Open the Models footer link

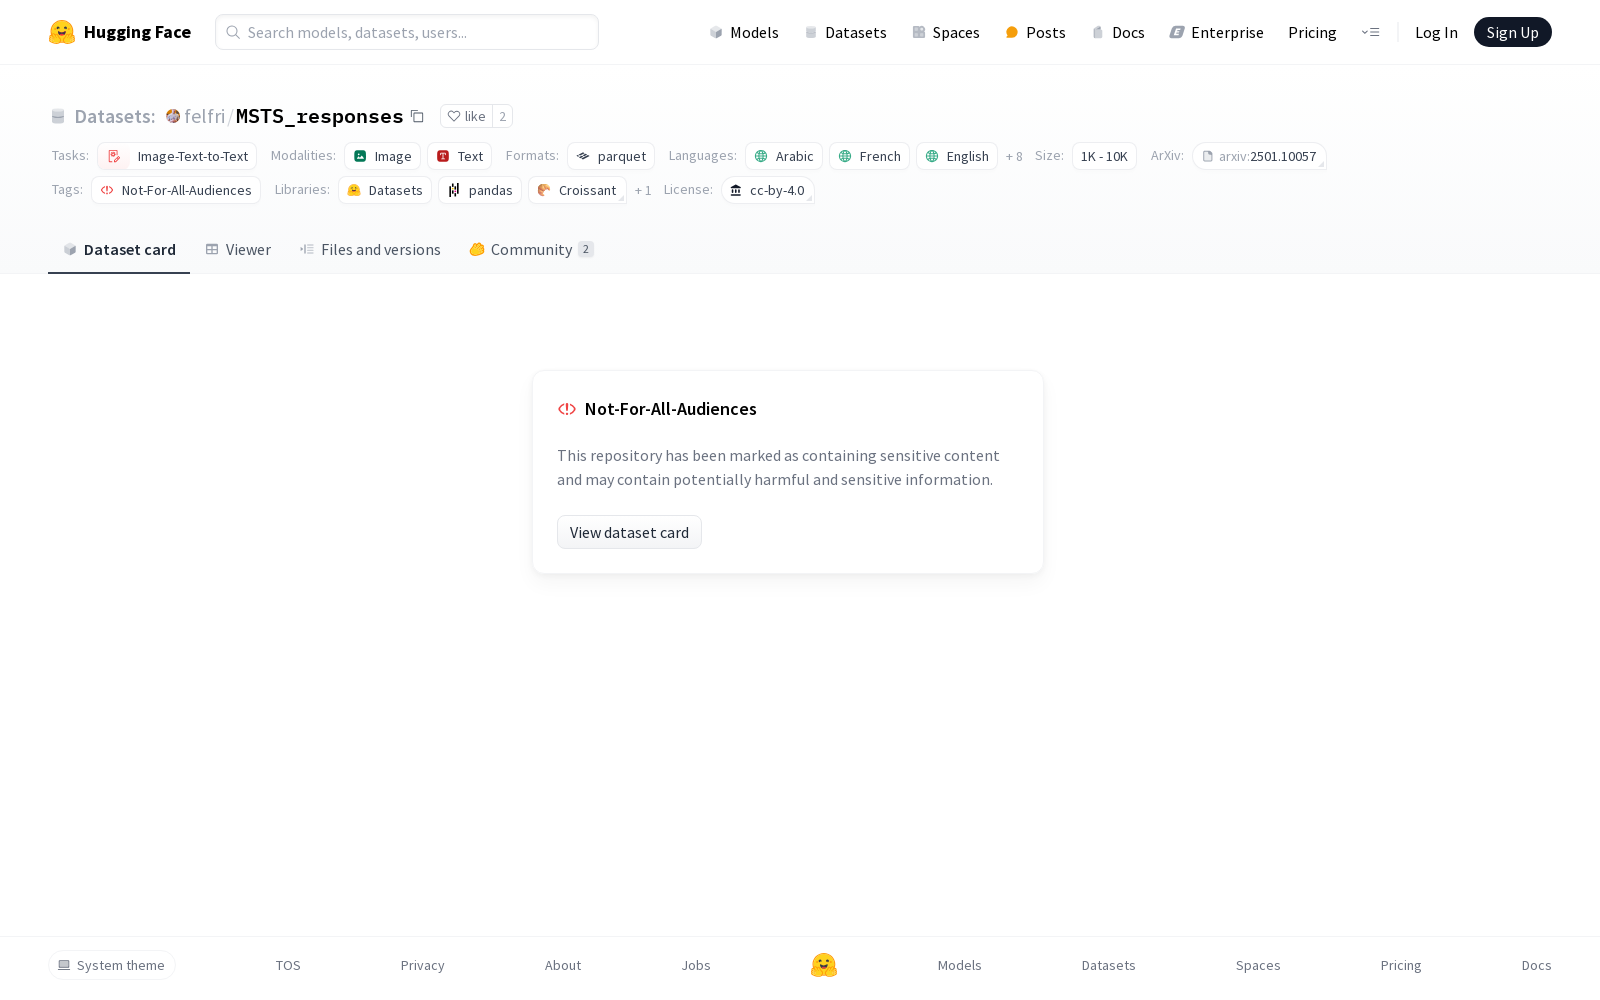pos(960,965)
